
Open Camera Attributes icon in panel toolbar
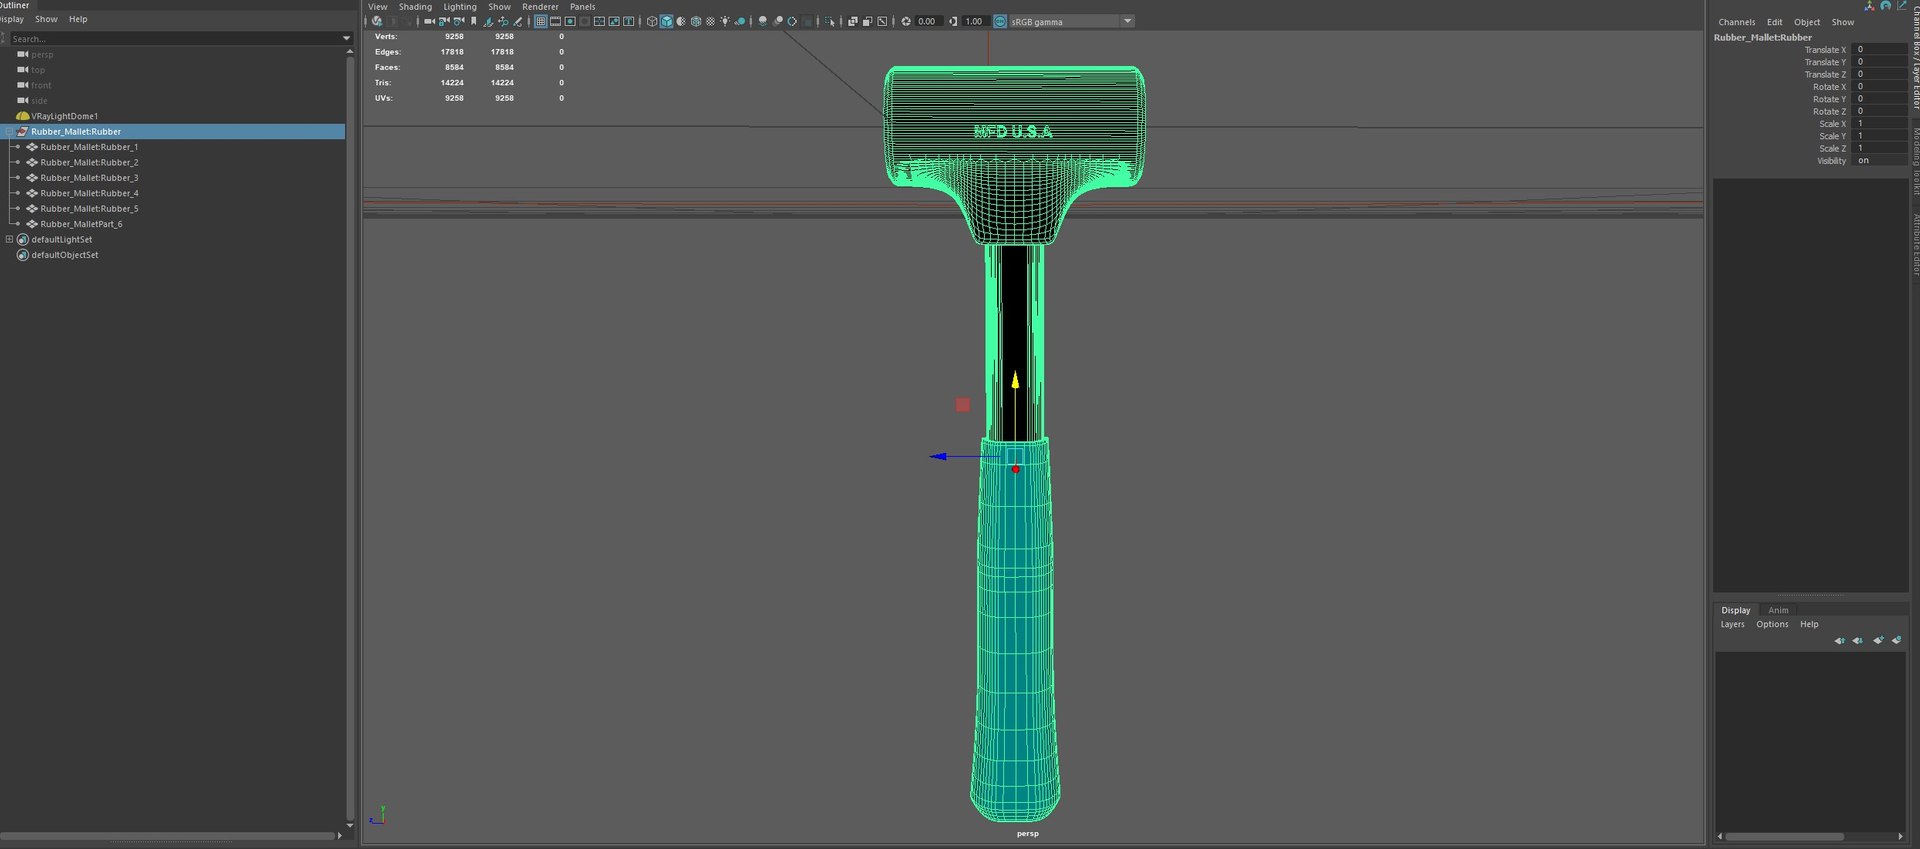point(459,21)
